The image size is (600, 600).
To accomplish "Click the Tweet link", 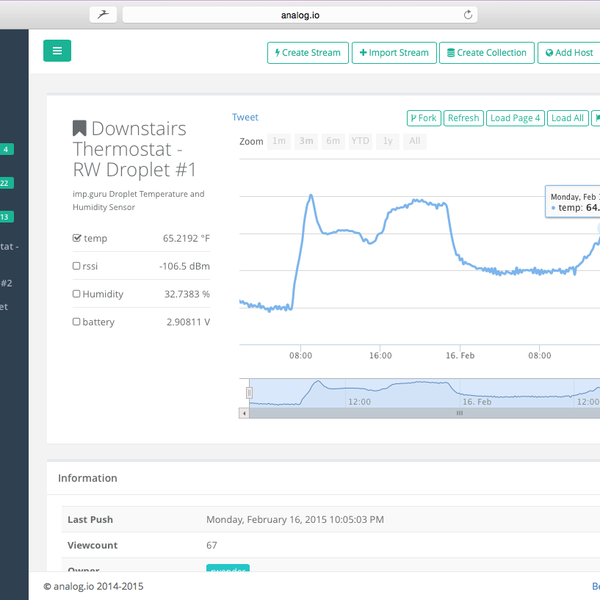I will click(x=245, y=118).
